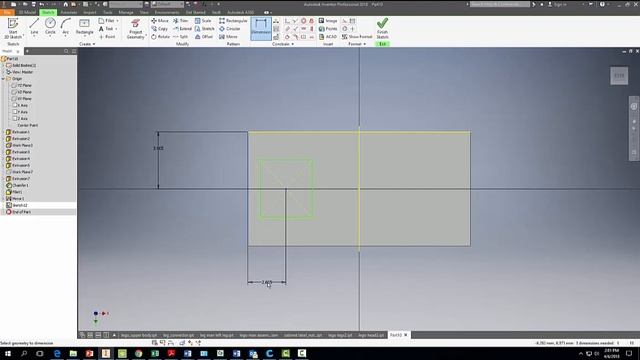Activate the Move tool
This screenshot has height=360, width=640.
point(160,20)
